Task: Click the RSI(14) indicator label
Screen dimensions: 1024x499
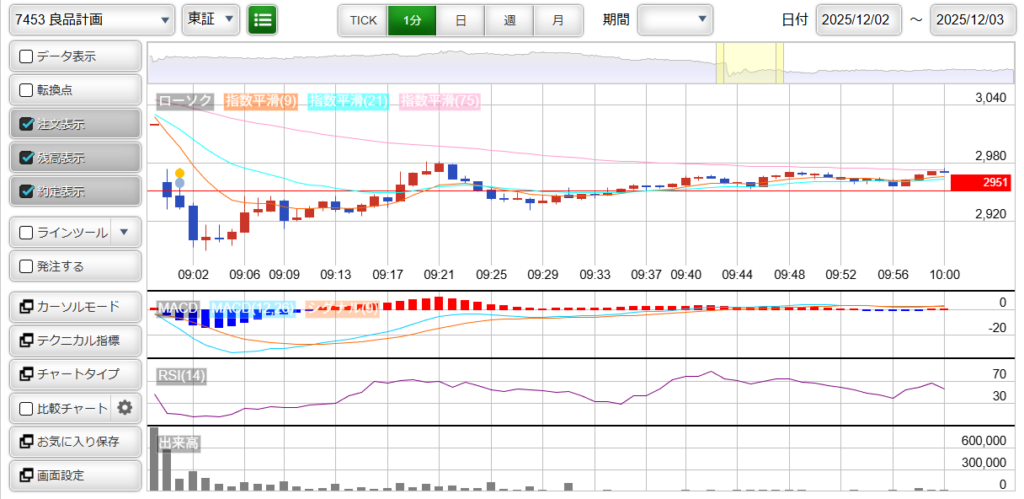Action: (181, 376)
